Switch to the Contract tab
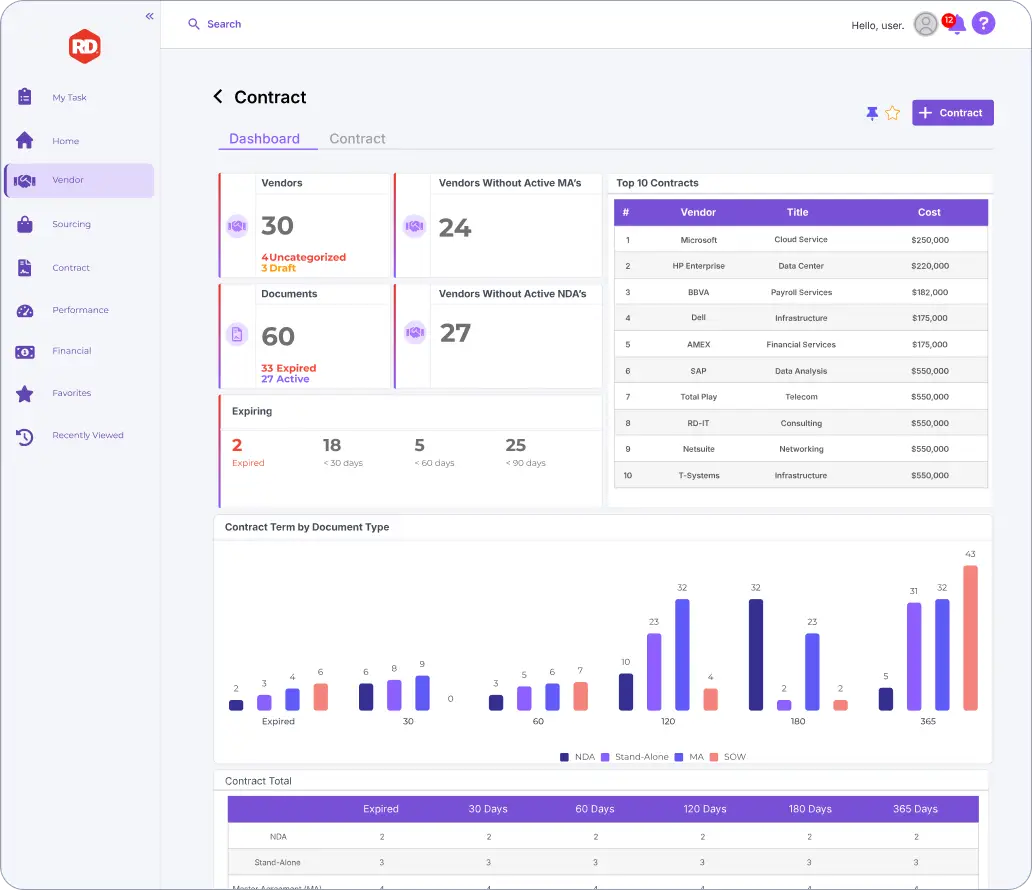Image resolution: width=1032 pixels, height=890 pixels. click(357, 139)
